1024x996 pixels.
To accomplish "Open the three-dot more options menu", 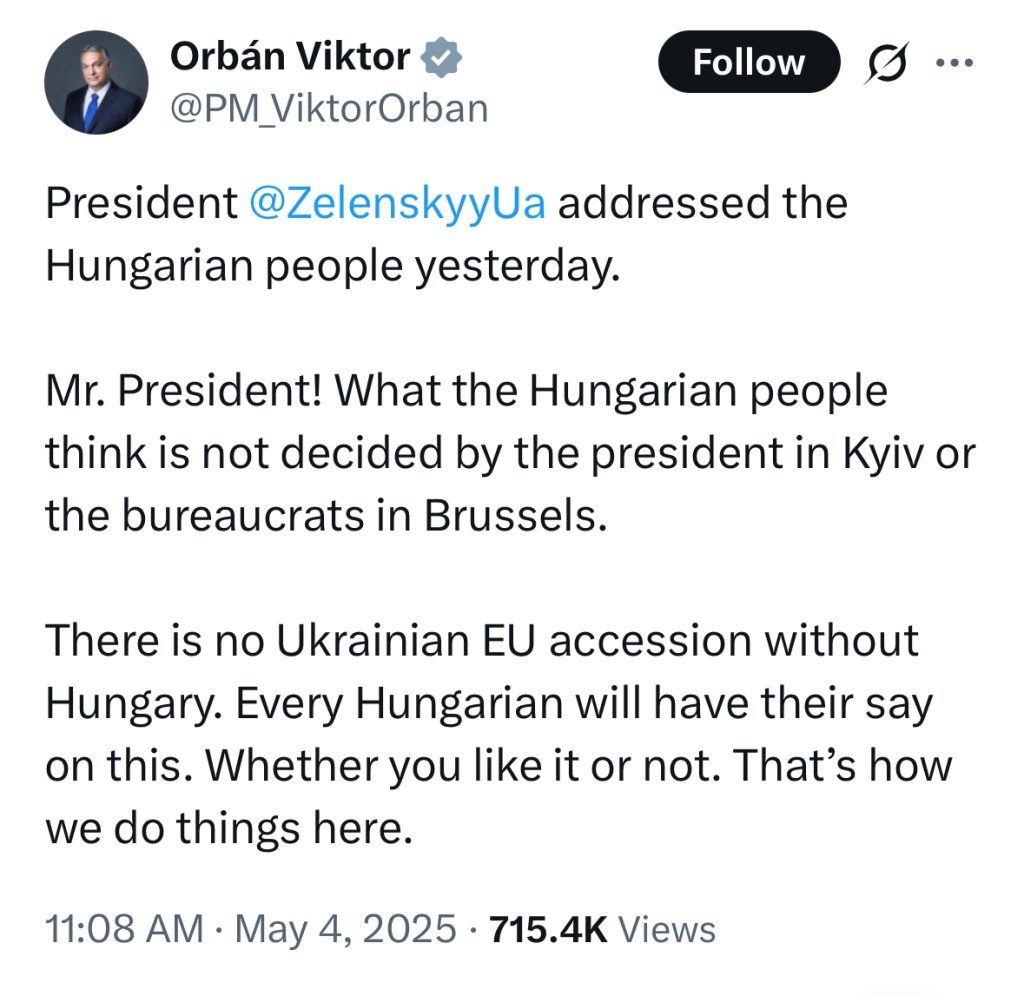I will (x=954, y=63).
